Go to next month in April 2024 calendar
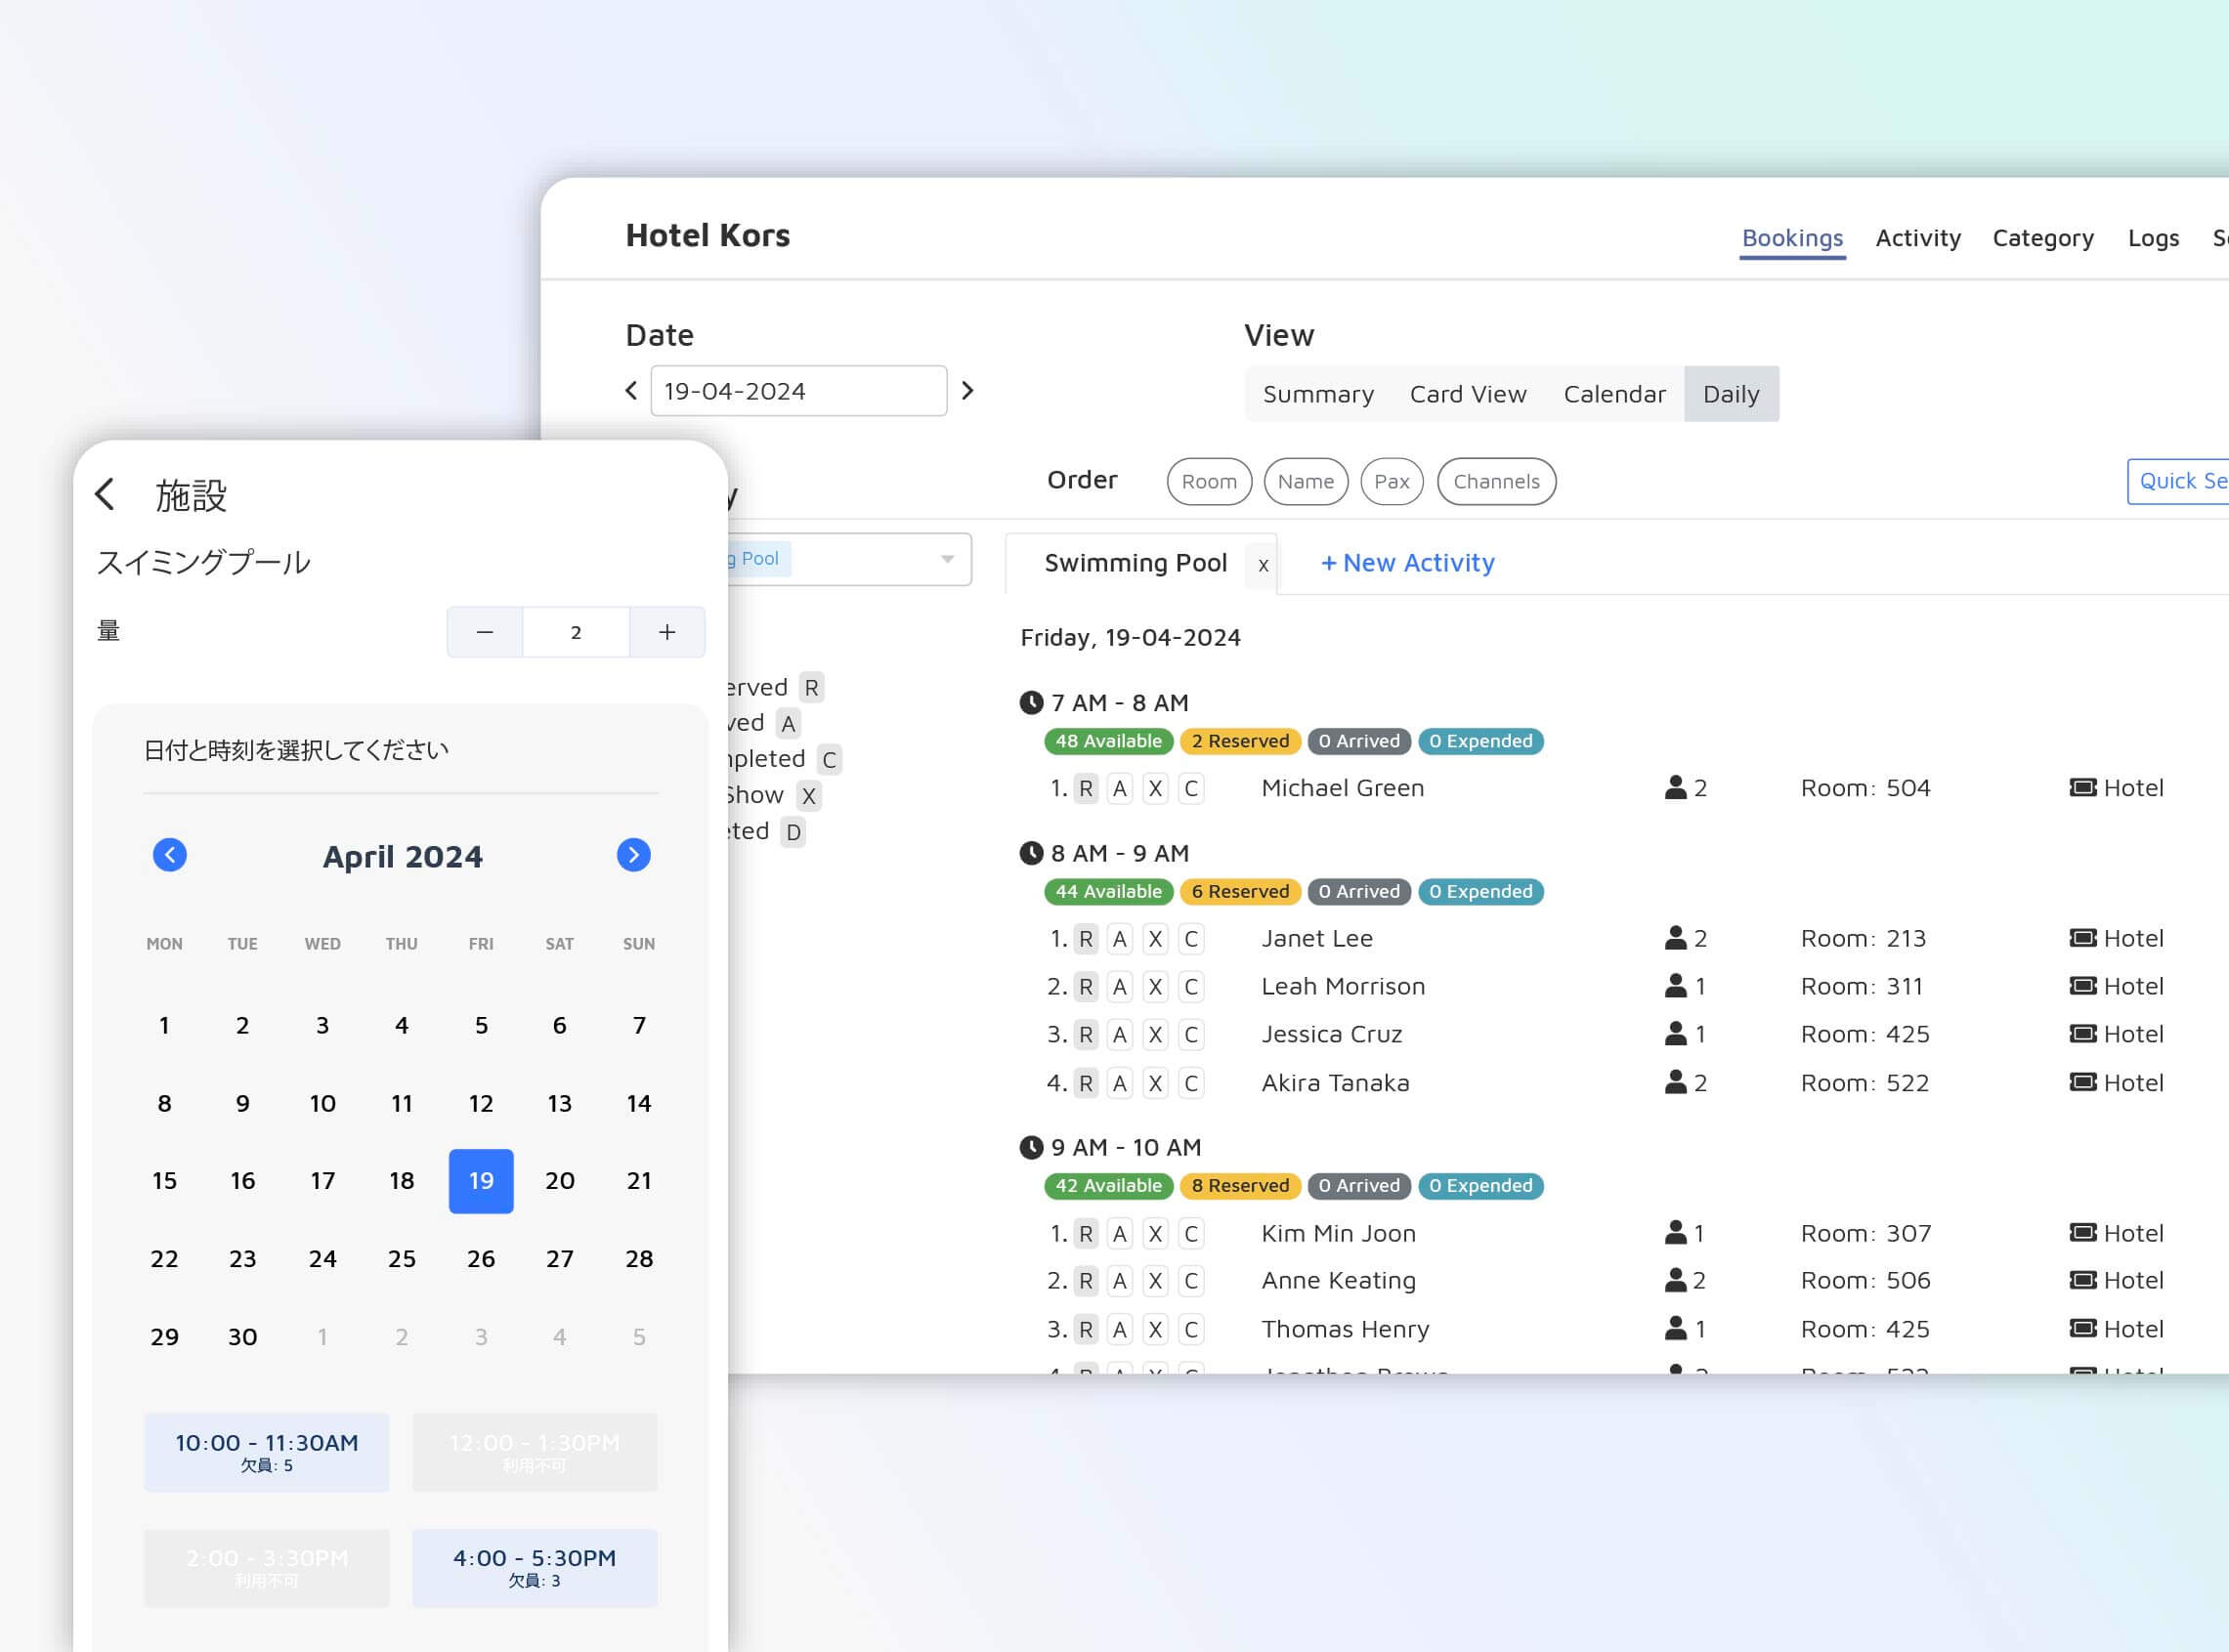 [x=633, y=855]
